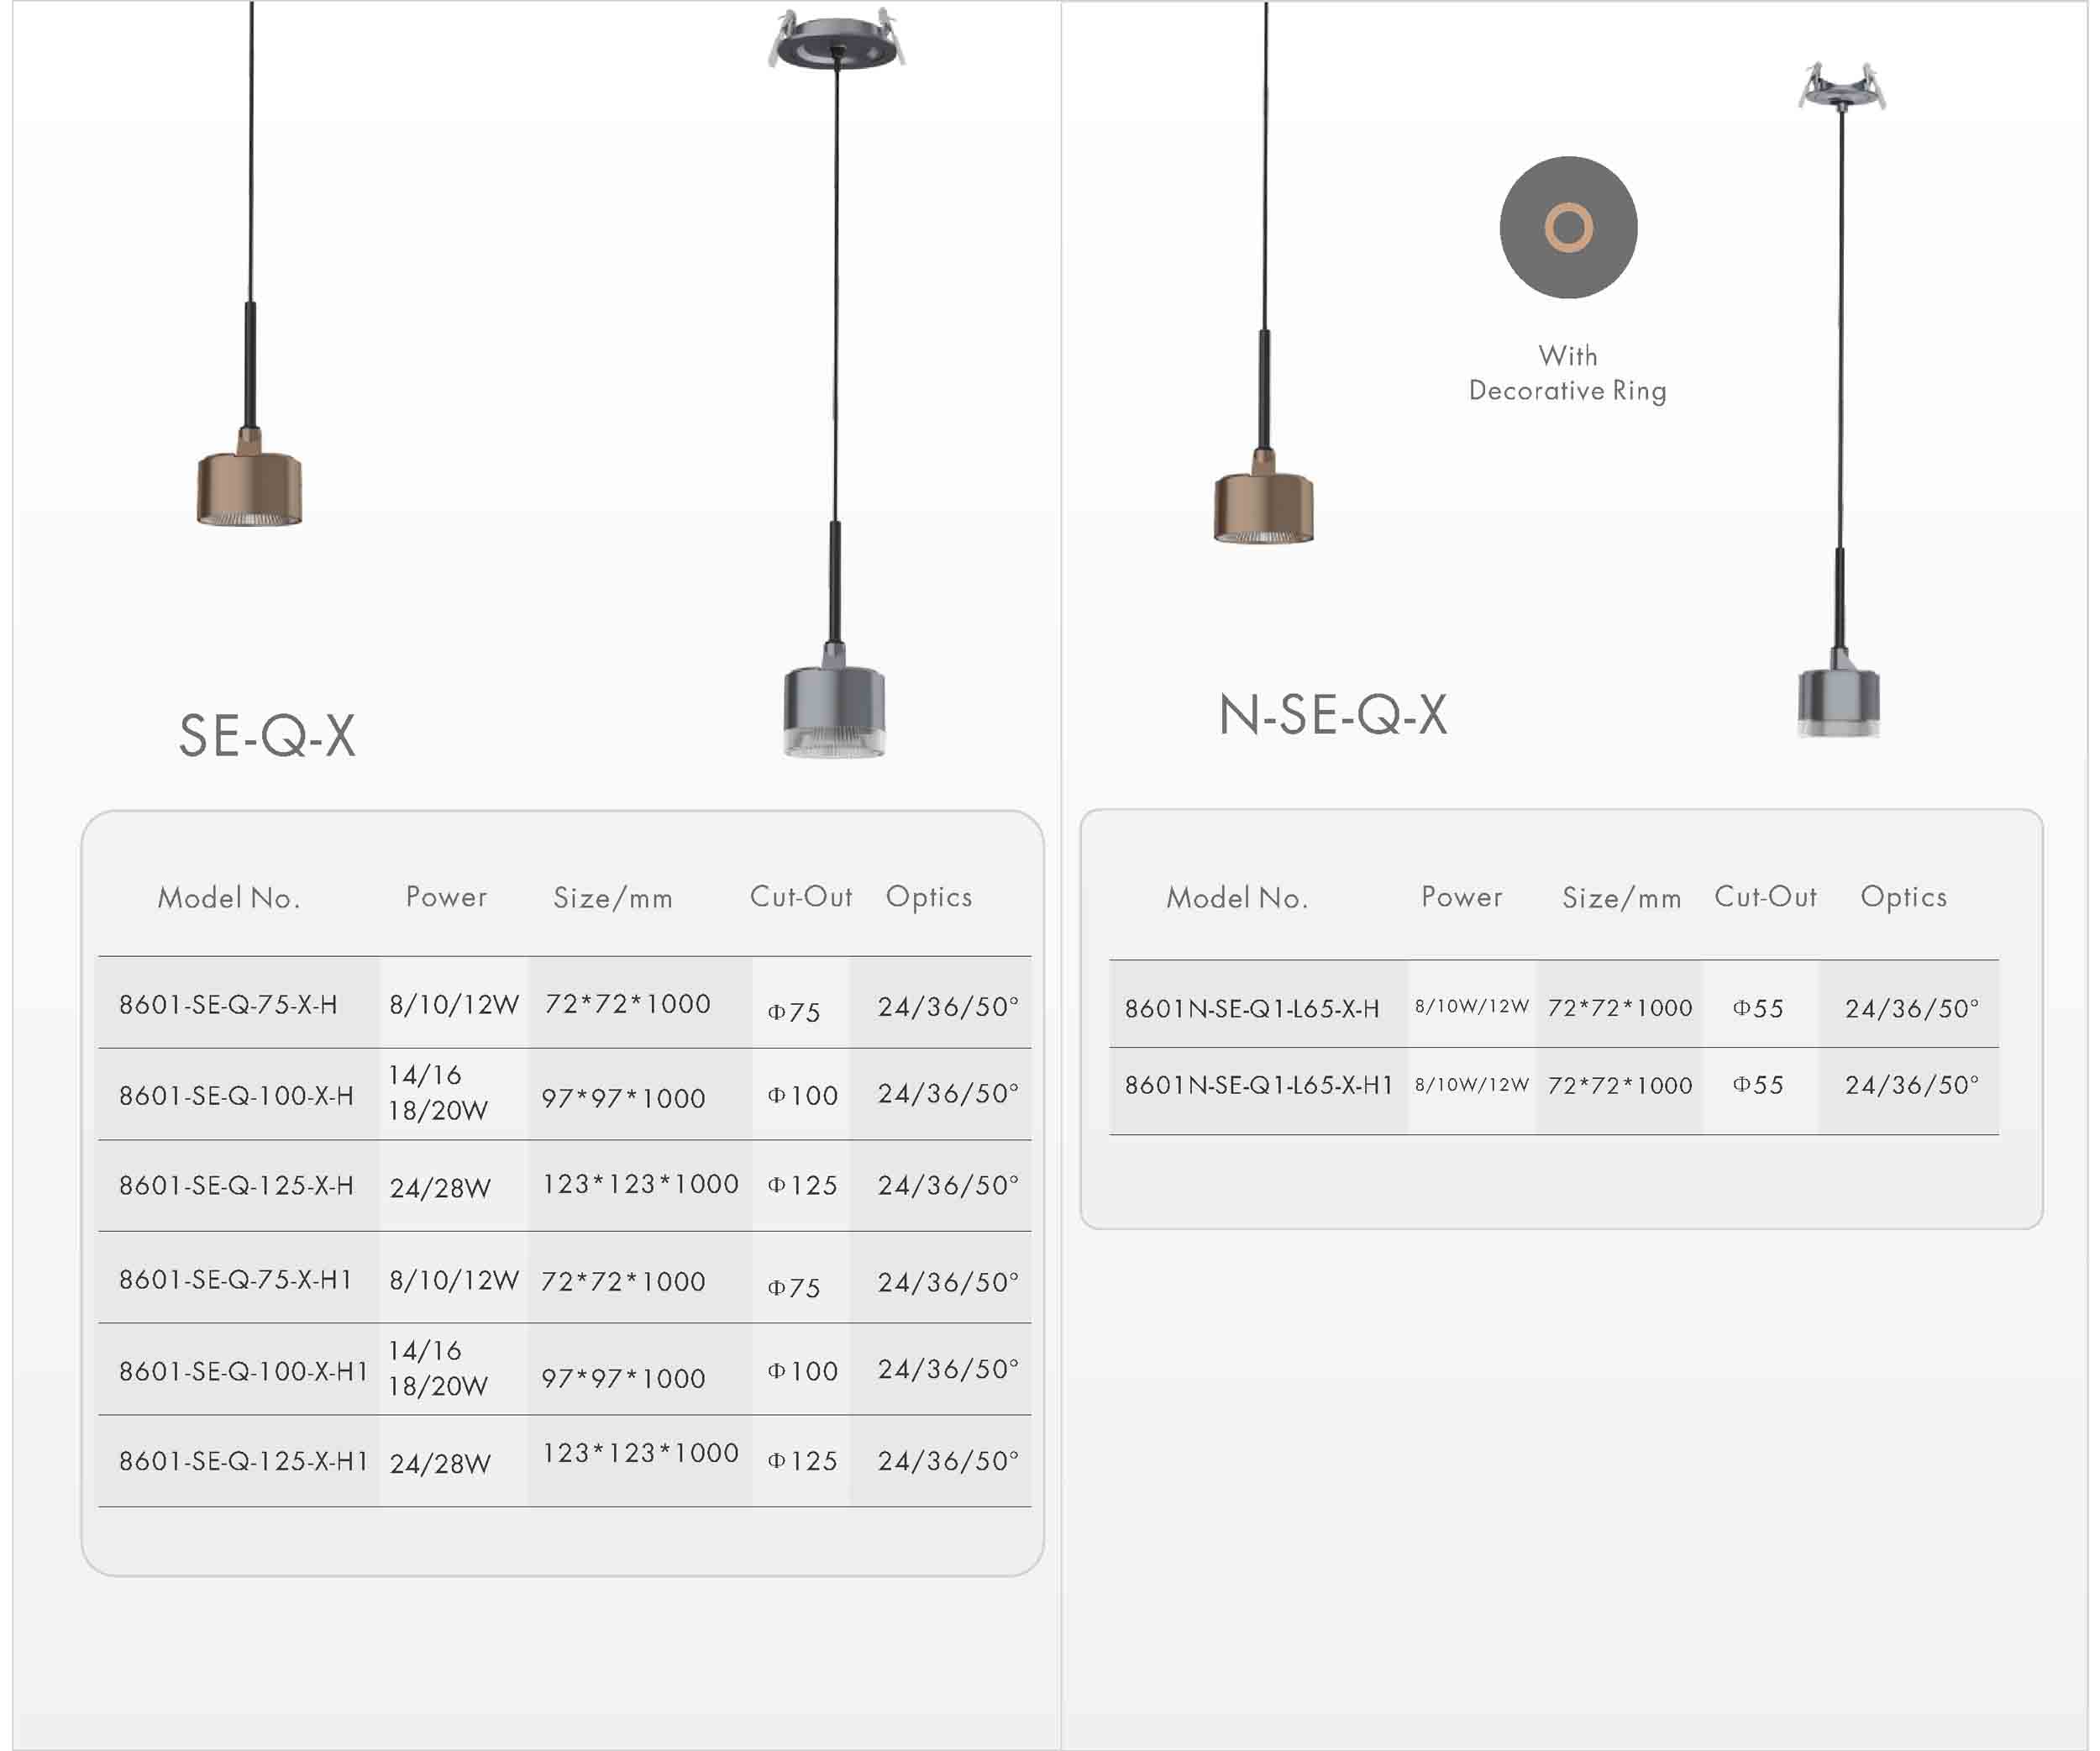Click the Optics header in right table
This screenshot has width=2100, height=1751.
(x=1902, y=897)
